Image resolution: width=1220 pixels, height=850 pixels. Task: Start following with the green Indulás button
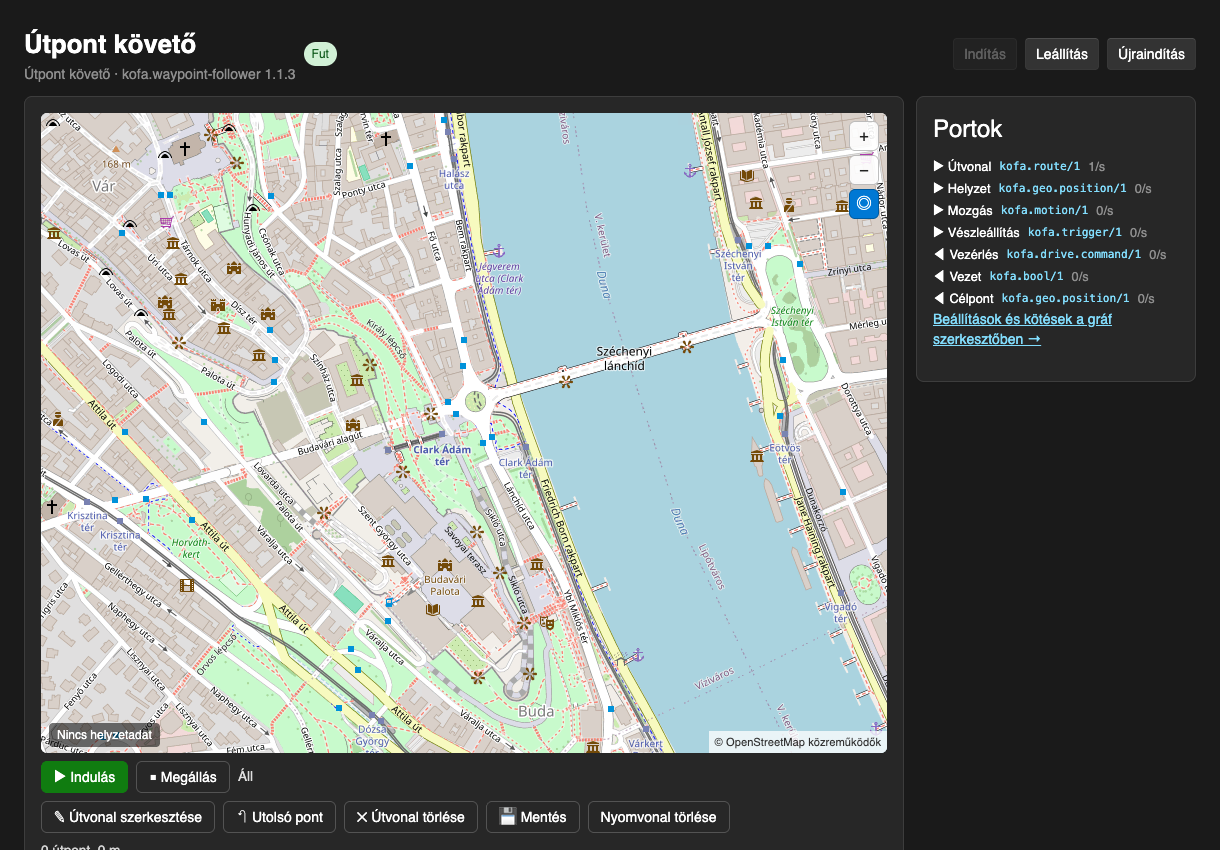(x=85, y=776)
